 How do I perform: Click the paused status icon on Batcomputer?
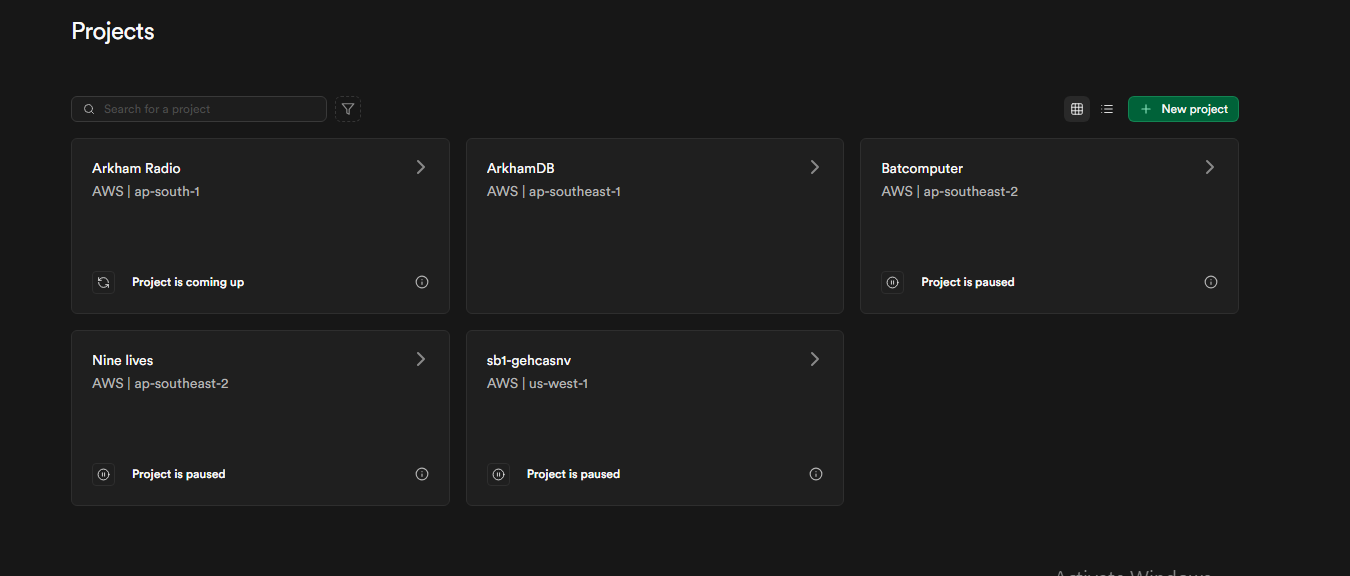[893, 282]
